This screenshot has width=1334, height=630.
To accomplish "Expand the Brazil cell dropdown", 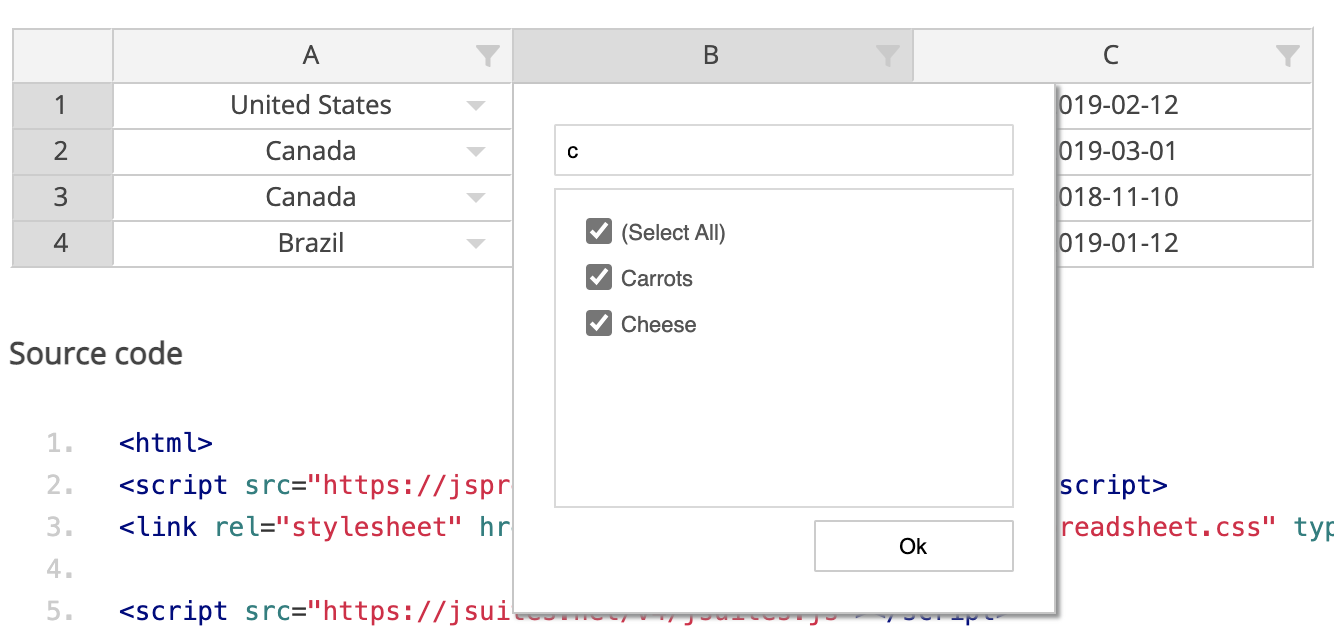I will [477, 243].
